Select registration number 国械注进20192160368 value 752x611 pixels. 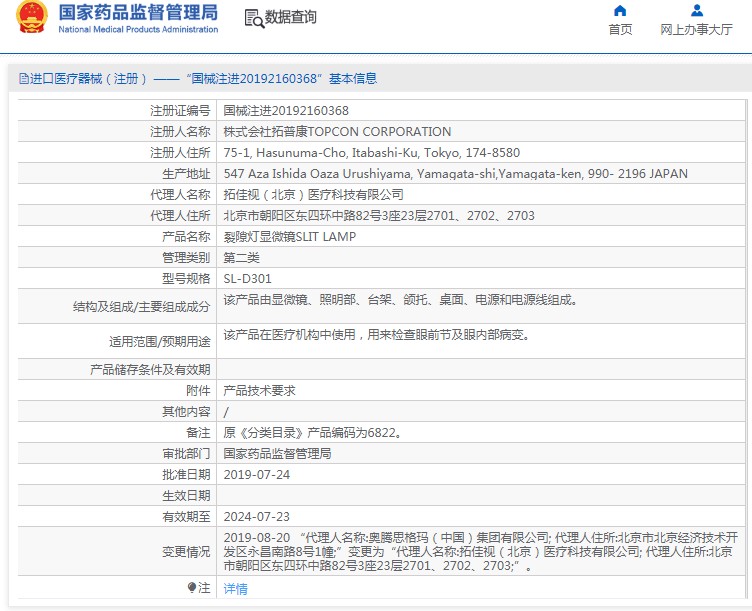point(286,111)
